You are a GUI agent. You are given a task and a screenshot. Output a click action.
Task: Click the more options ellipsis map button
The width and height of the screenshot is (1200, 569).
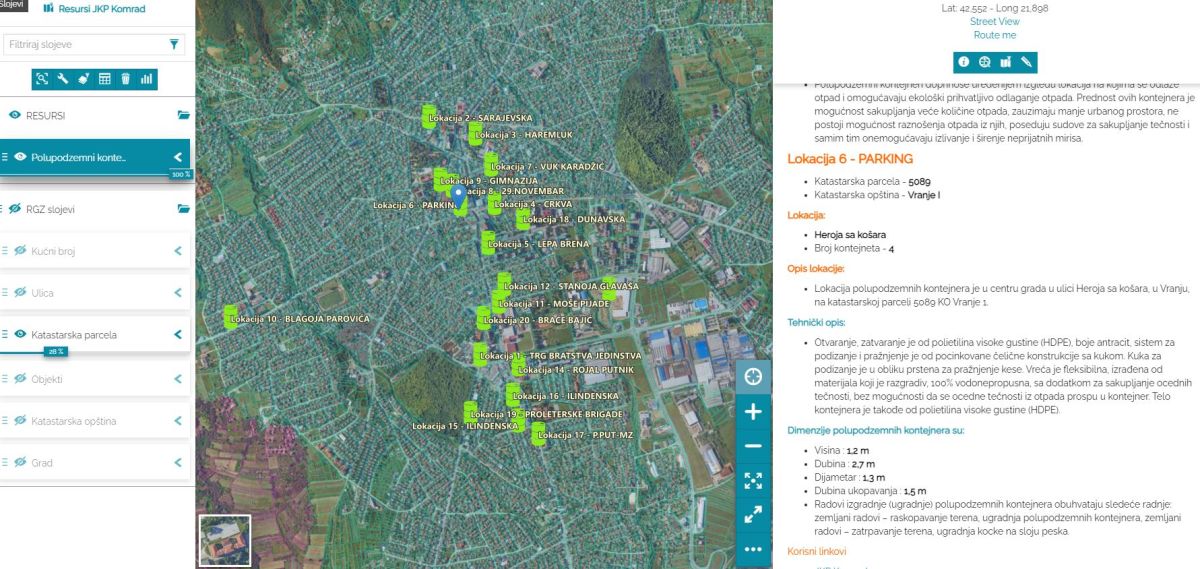coord(753,548)
